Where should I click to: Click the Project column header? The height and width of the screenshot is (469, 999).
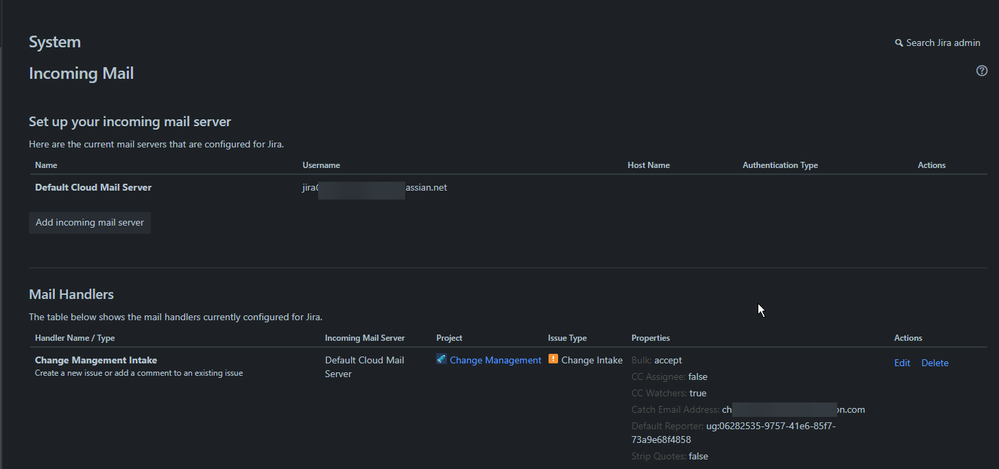[x=449, y=338]
